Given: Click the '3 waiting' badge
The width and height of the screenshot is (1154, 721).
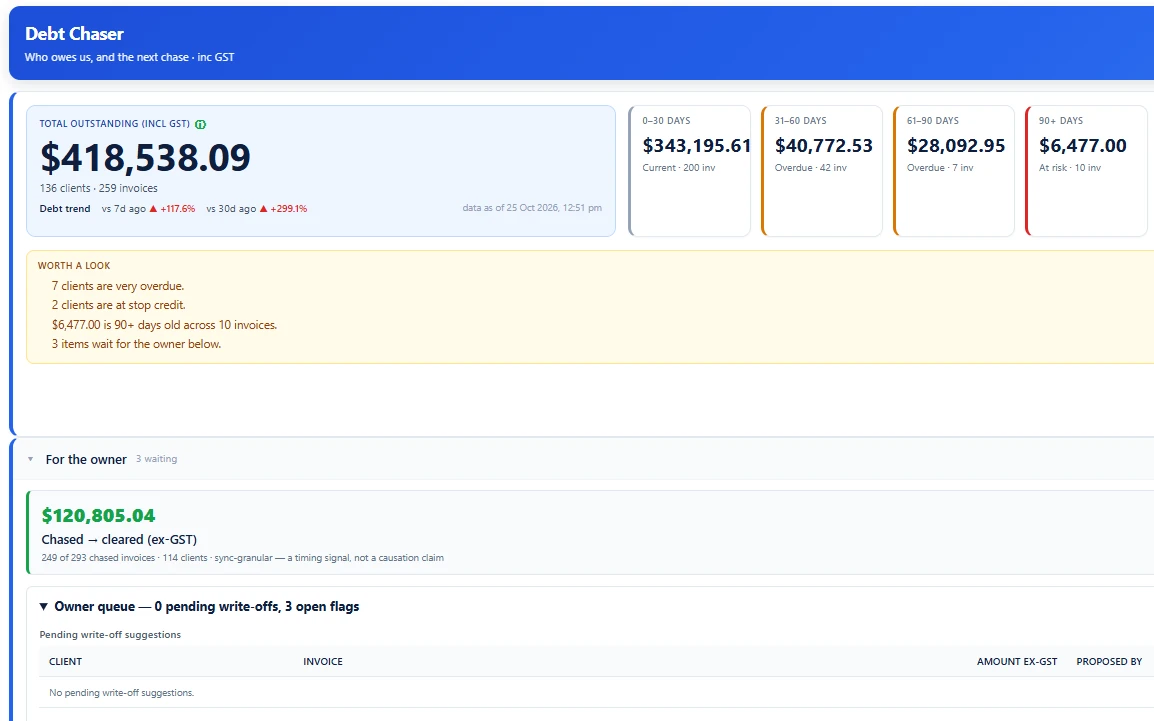Looking at the screenshot, I should click(157, 459).
